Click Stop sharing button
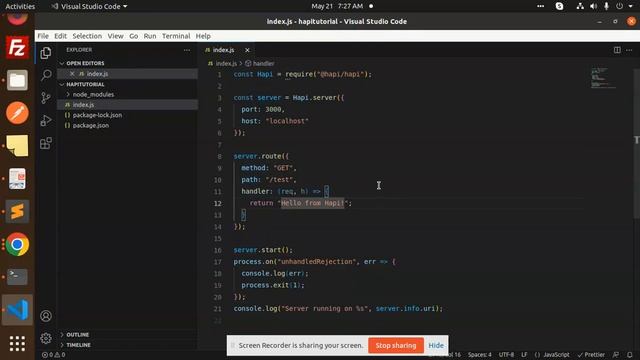640x360 pixels. (x=396, y=345)
